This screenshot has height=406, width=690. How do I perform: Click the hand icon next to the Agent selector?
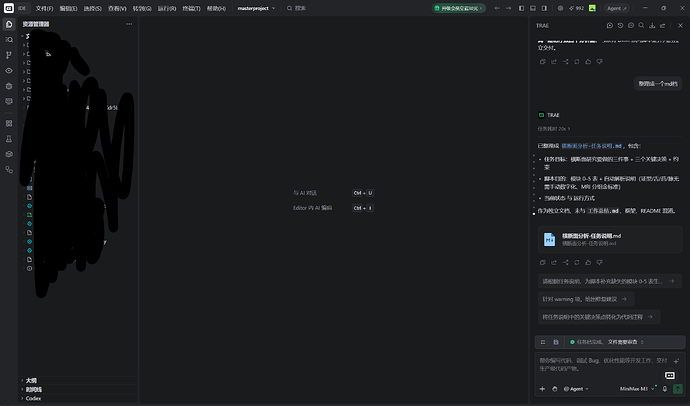[x=554, y=389]
